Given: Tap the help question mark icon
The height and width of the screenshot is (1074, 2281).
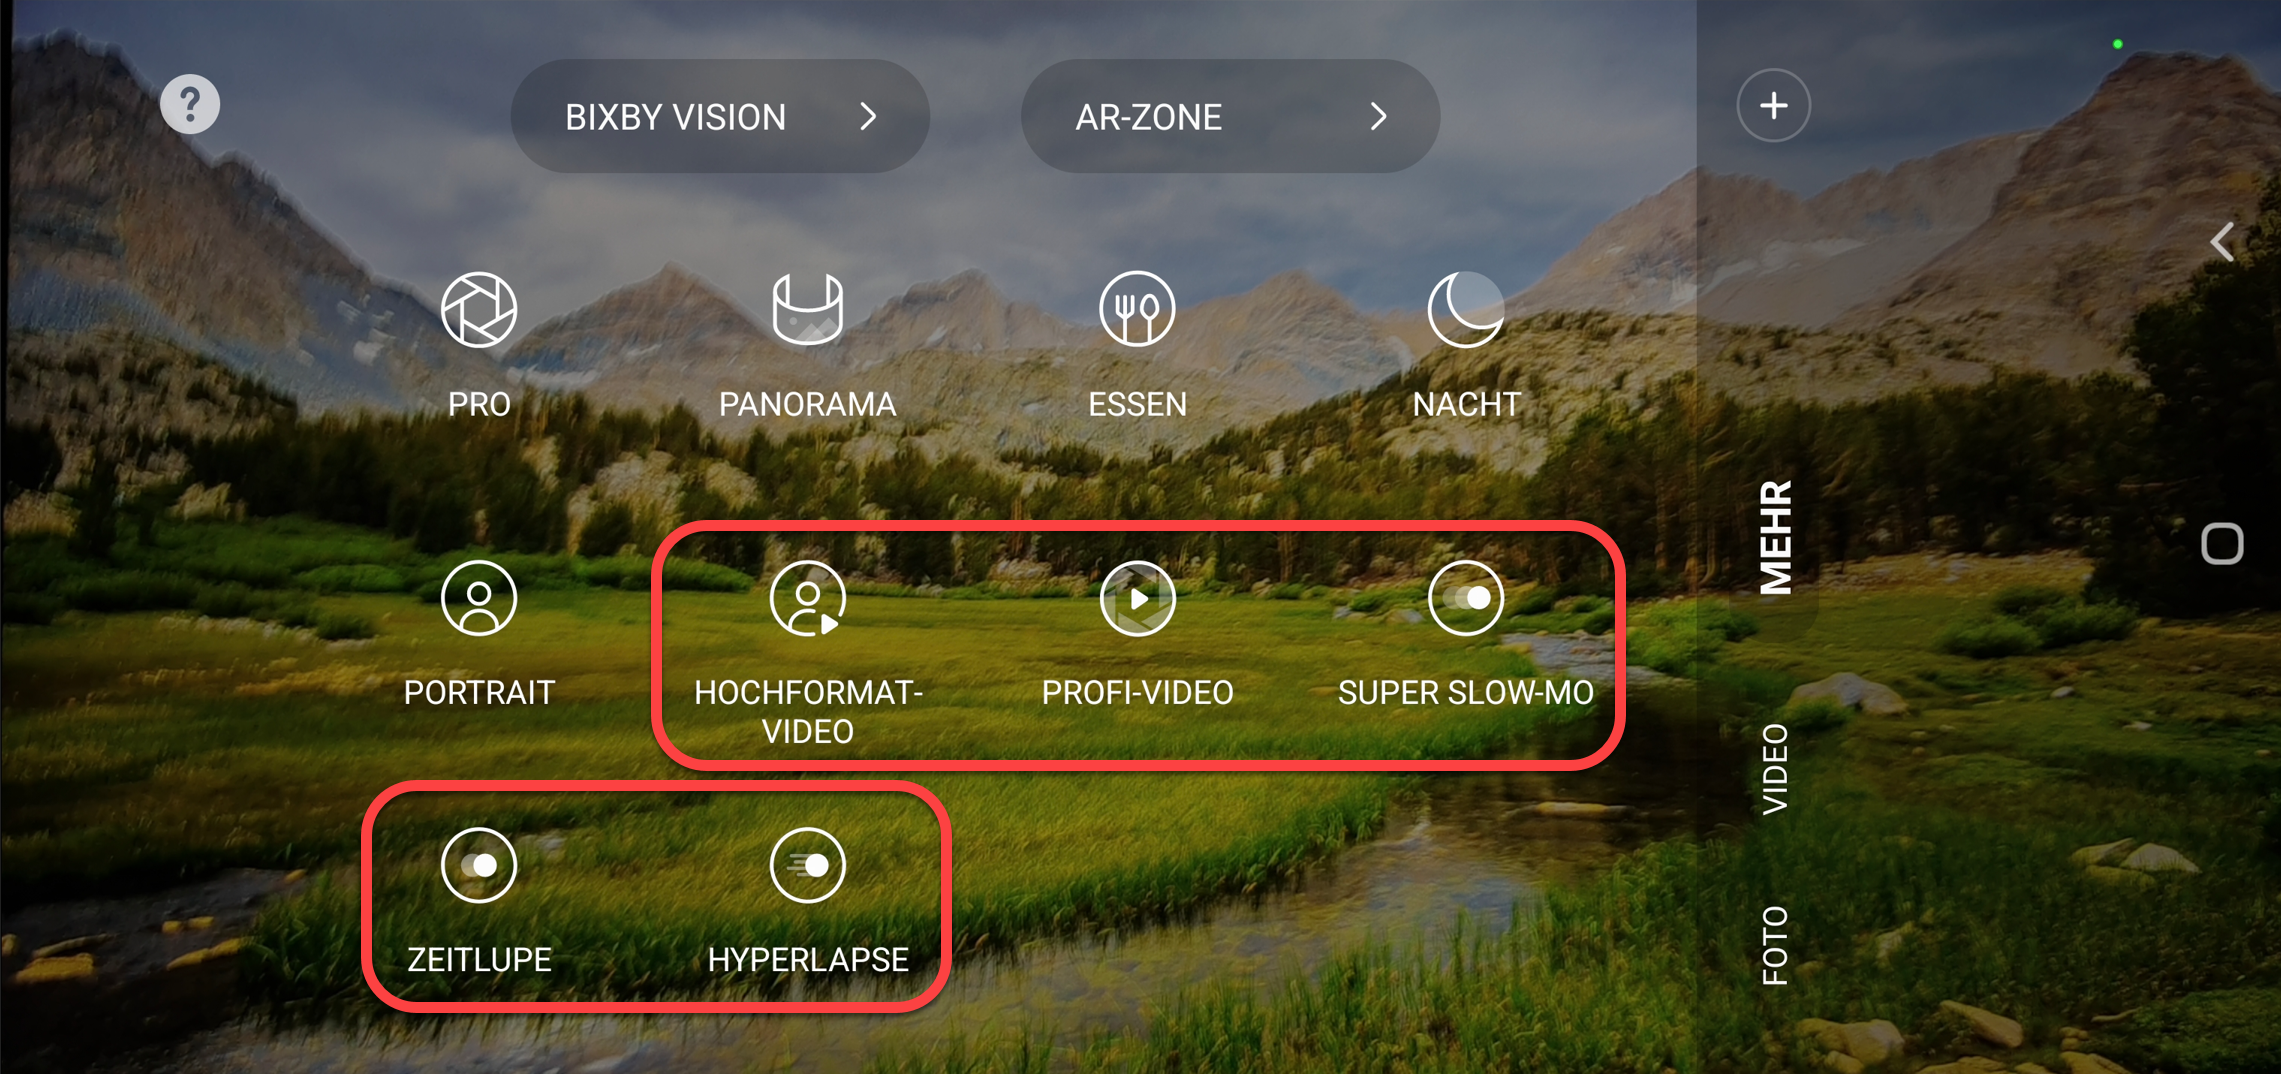Looking at the screenshot, I should click(190, 104).
